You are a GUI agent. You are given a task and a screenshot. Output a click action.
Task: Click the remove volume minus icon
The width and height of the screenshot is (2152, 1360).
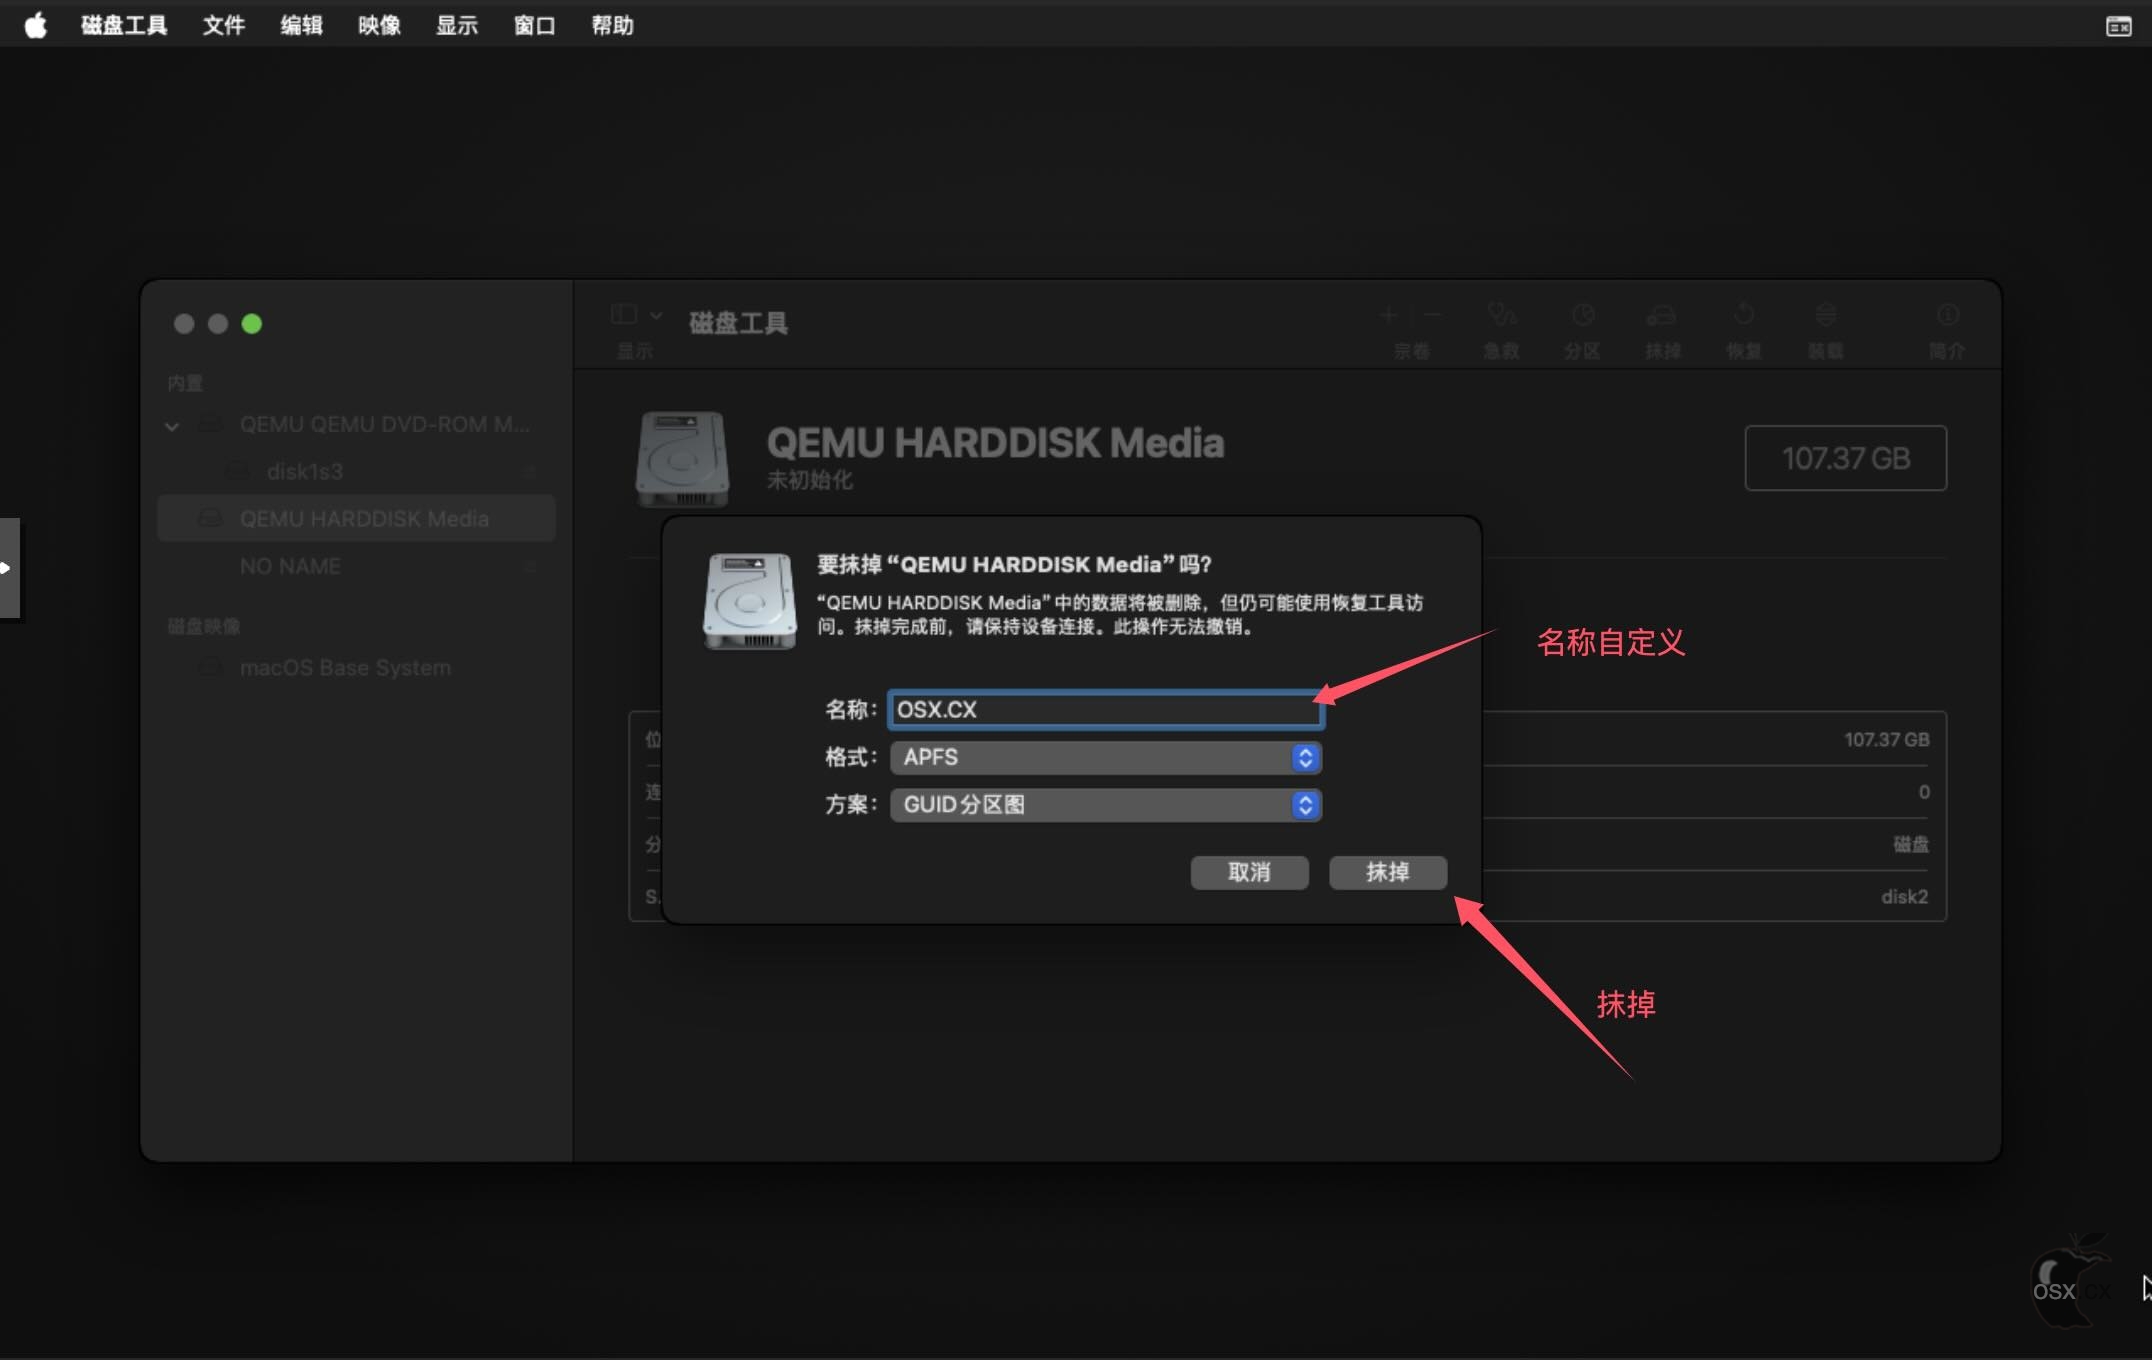[1432, 315]
